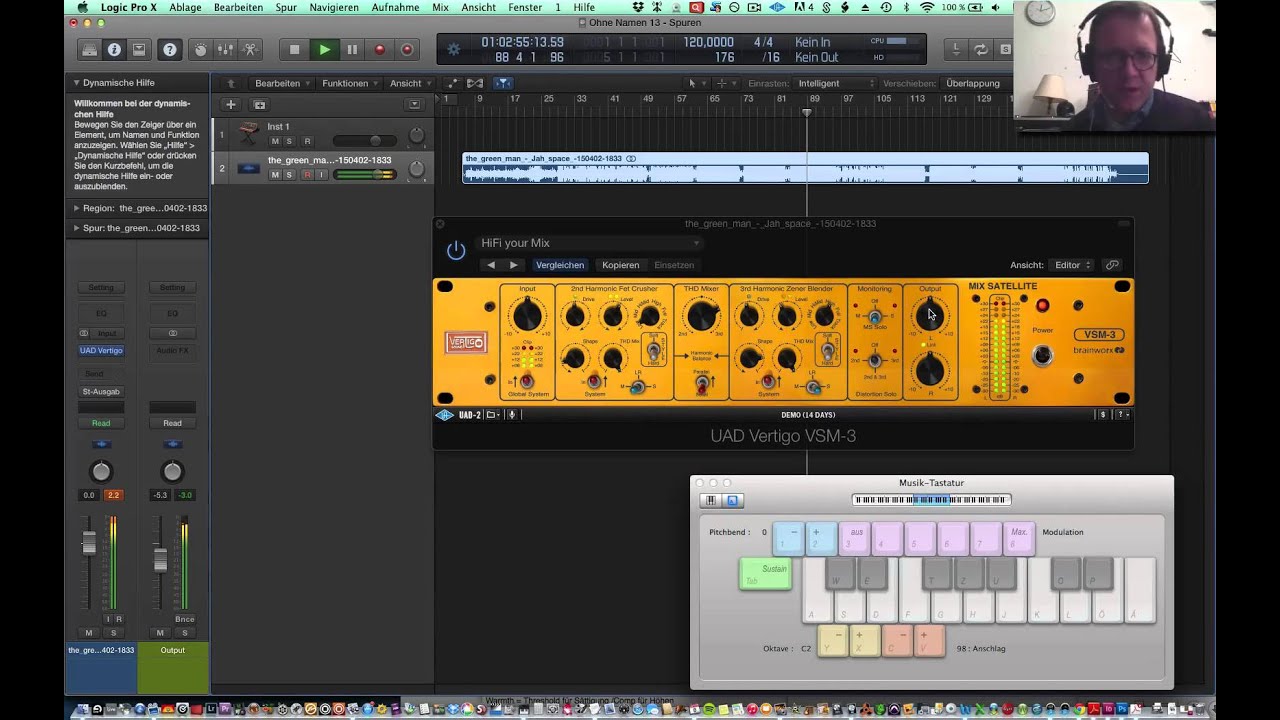Switch Musik-Tastatur to piano keys view

711,500
